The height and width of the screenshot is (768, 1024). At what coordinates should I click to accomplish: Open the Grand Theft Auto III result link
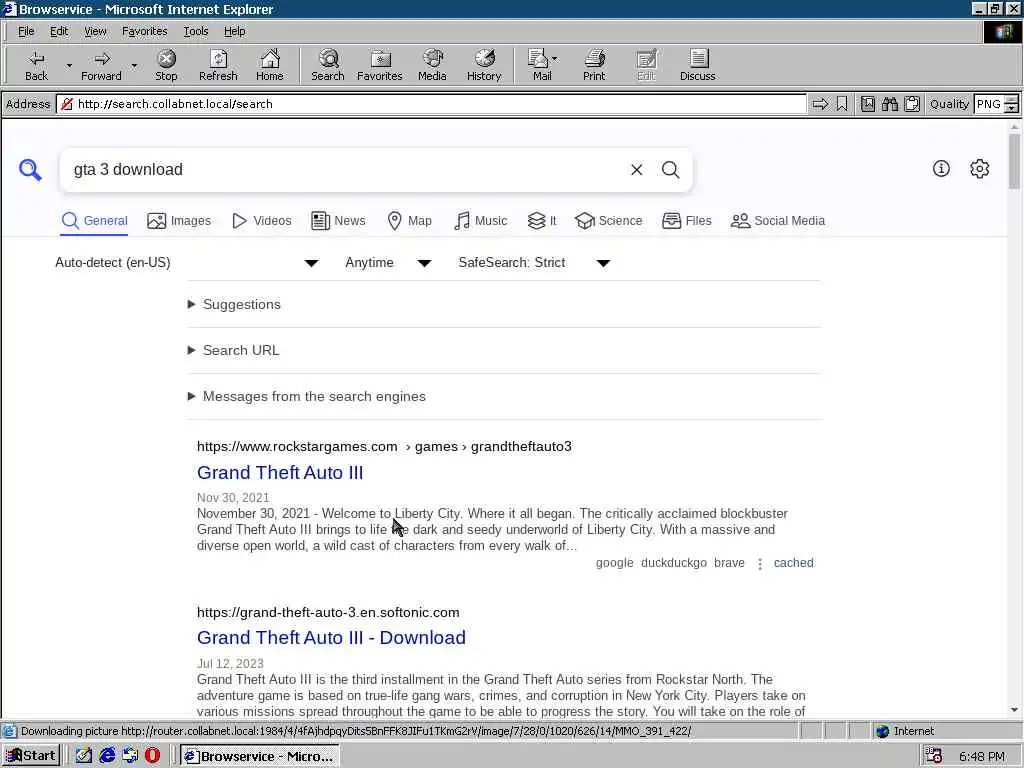pos(280,473)
